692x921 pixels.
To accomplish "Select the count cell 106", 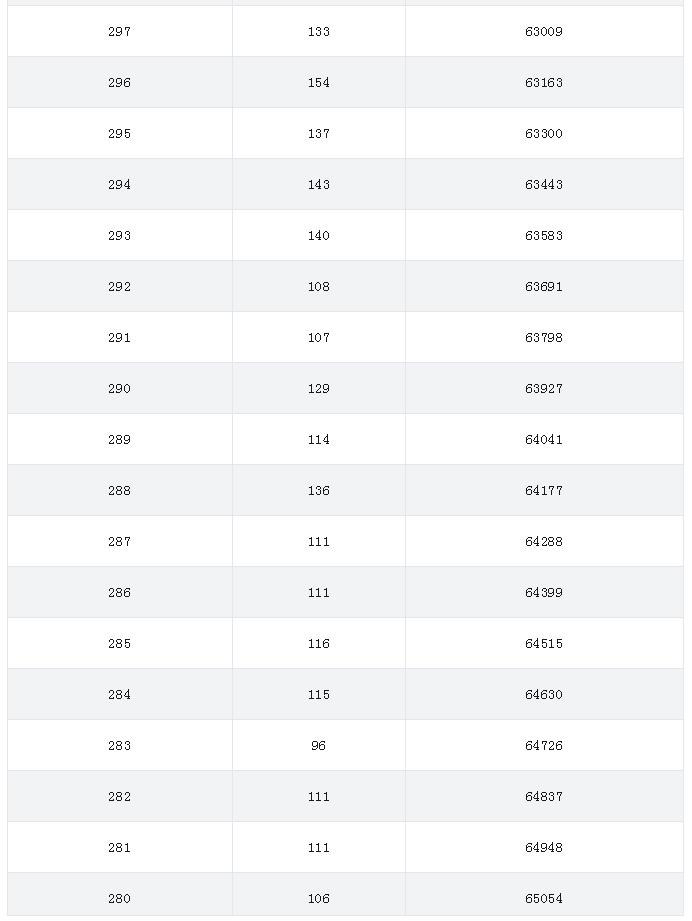I will 318,899.
